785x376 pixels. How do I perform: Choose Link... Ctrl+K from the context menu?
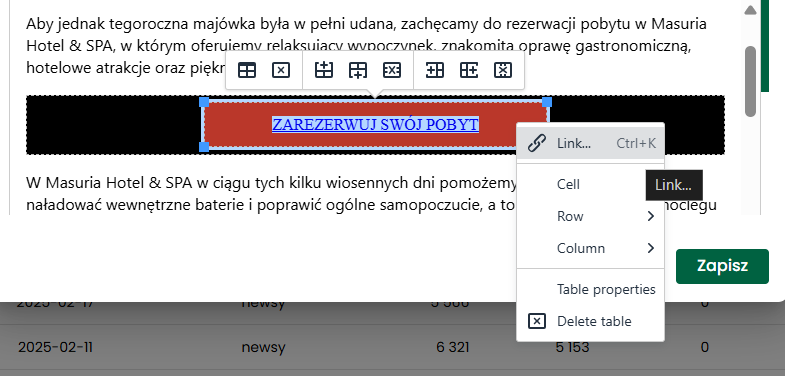tap(590, 143)
